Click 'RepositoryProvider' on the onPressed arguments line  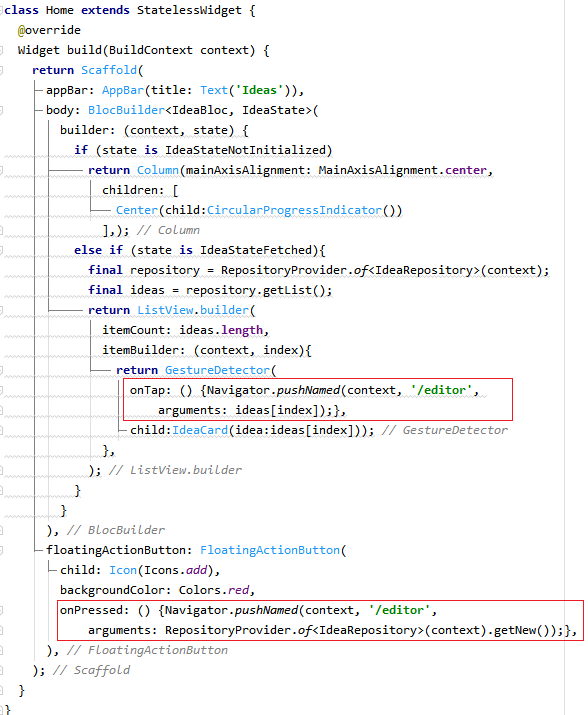[228, 631]
